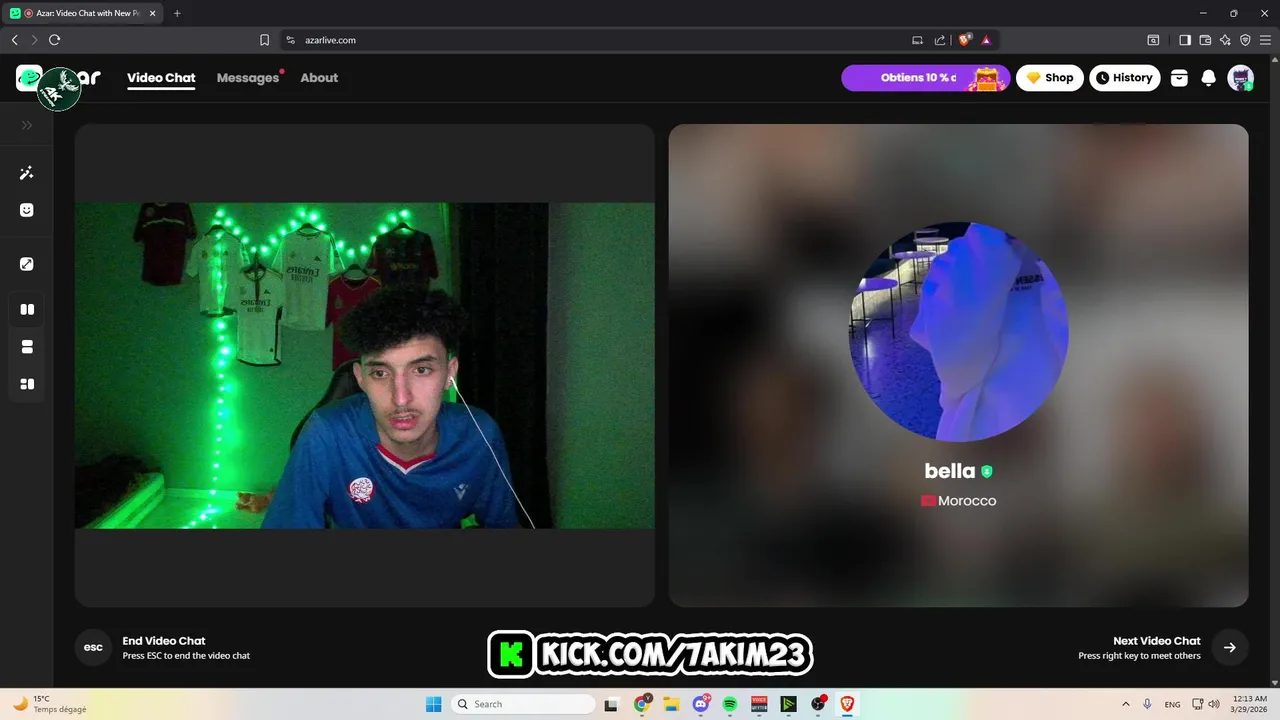This screenshot has height=720, width=1280.
Task: Click the microphone tray icon
Action: point(1147,704)
